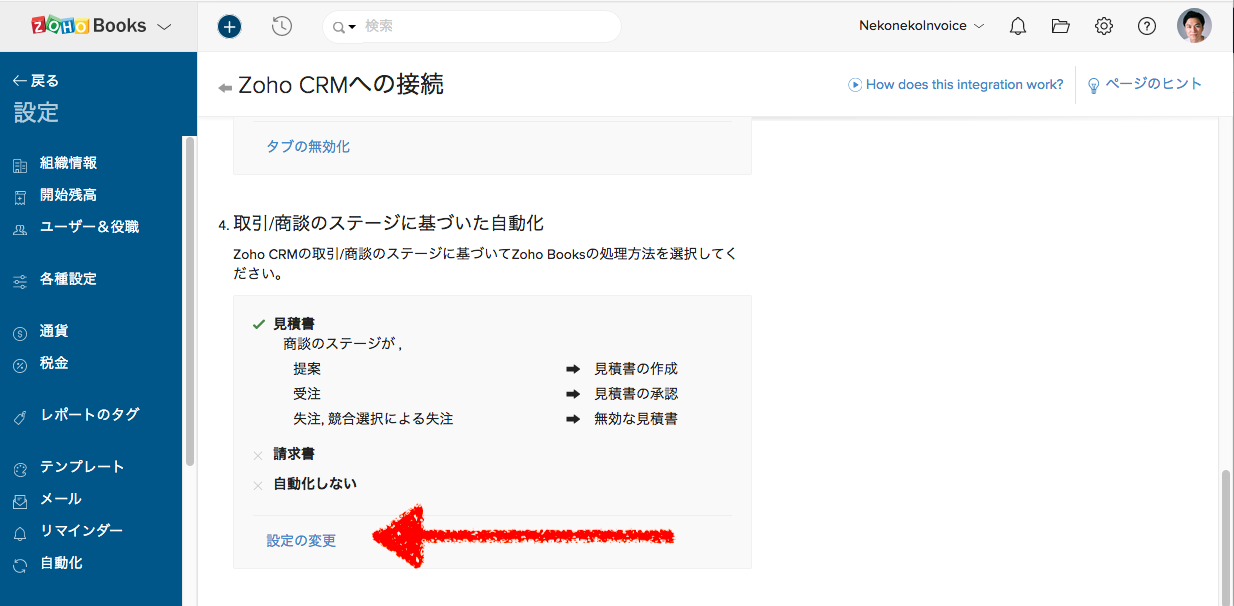Click the x mark beside 請求書

258,455
